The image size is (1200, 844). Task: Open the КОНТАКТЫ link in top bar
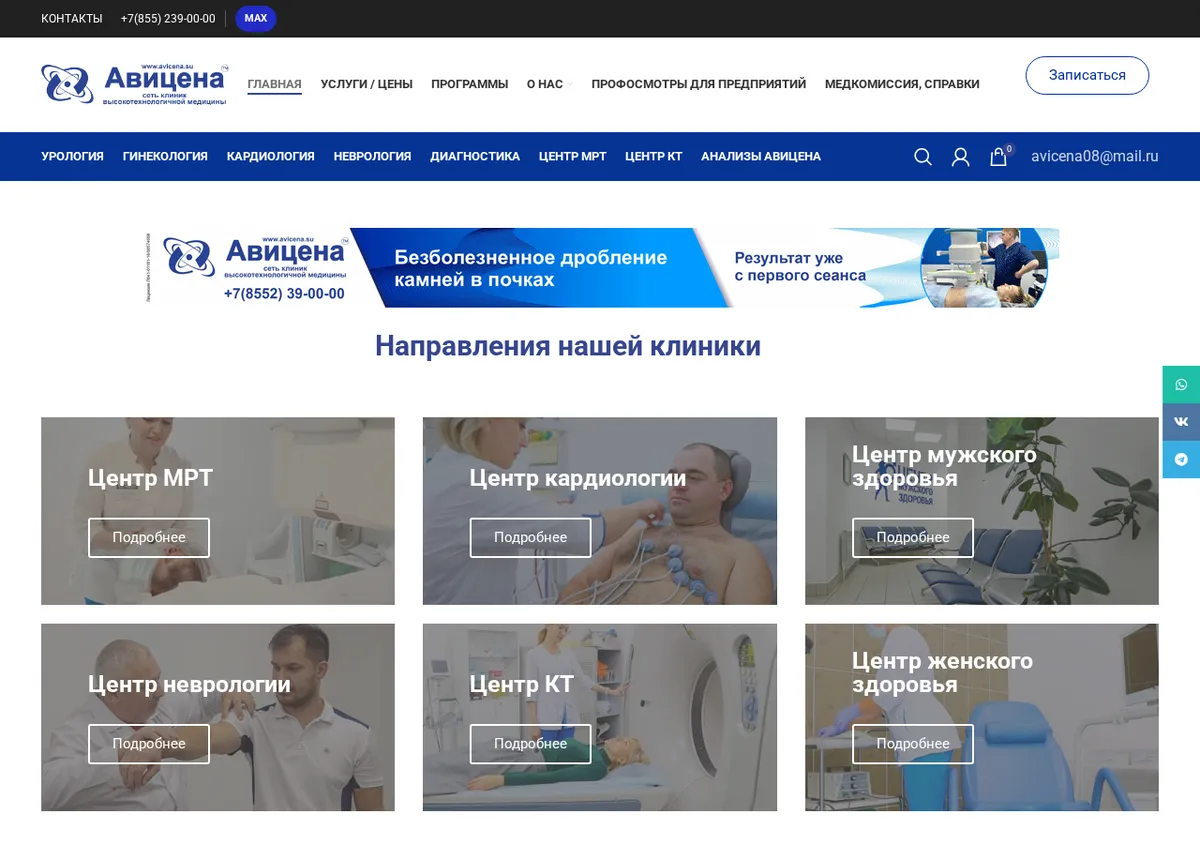(x=71, y=19)
